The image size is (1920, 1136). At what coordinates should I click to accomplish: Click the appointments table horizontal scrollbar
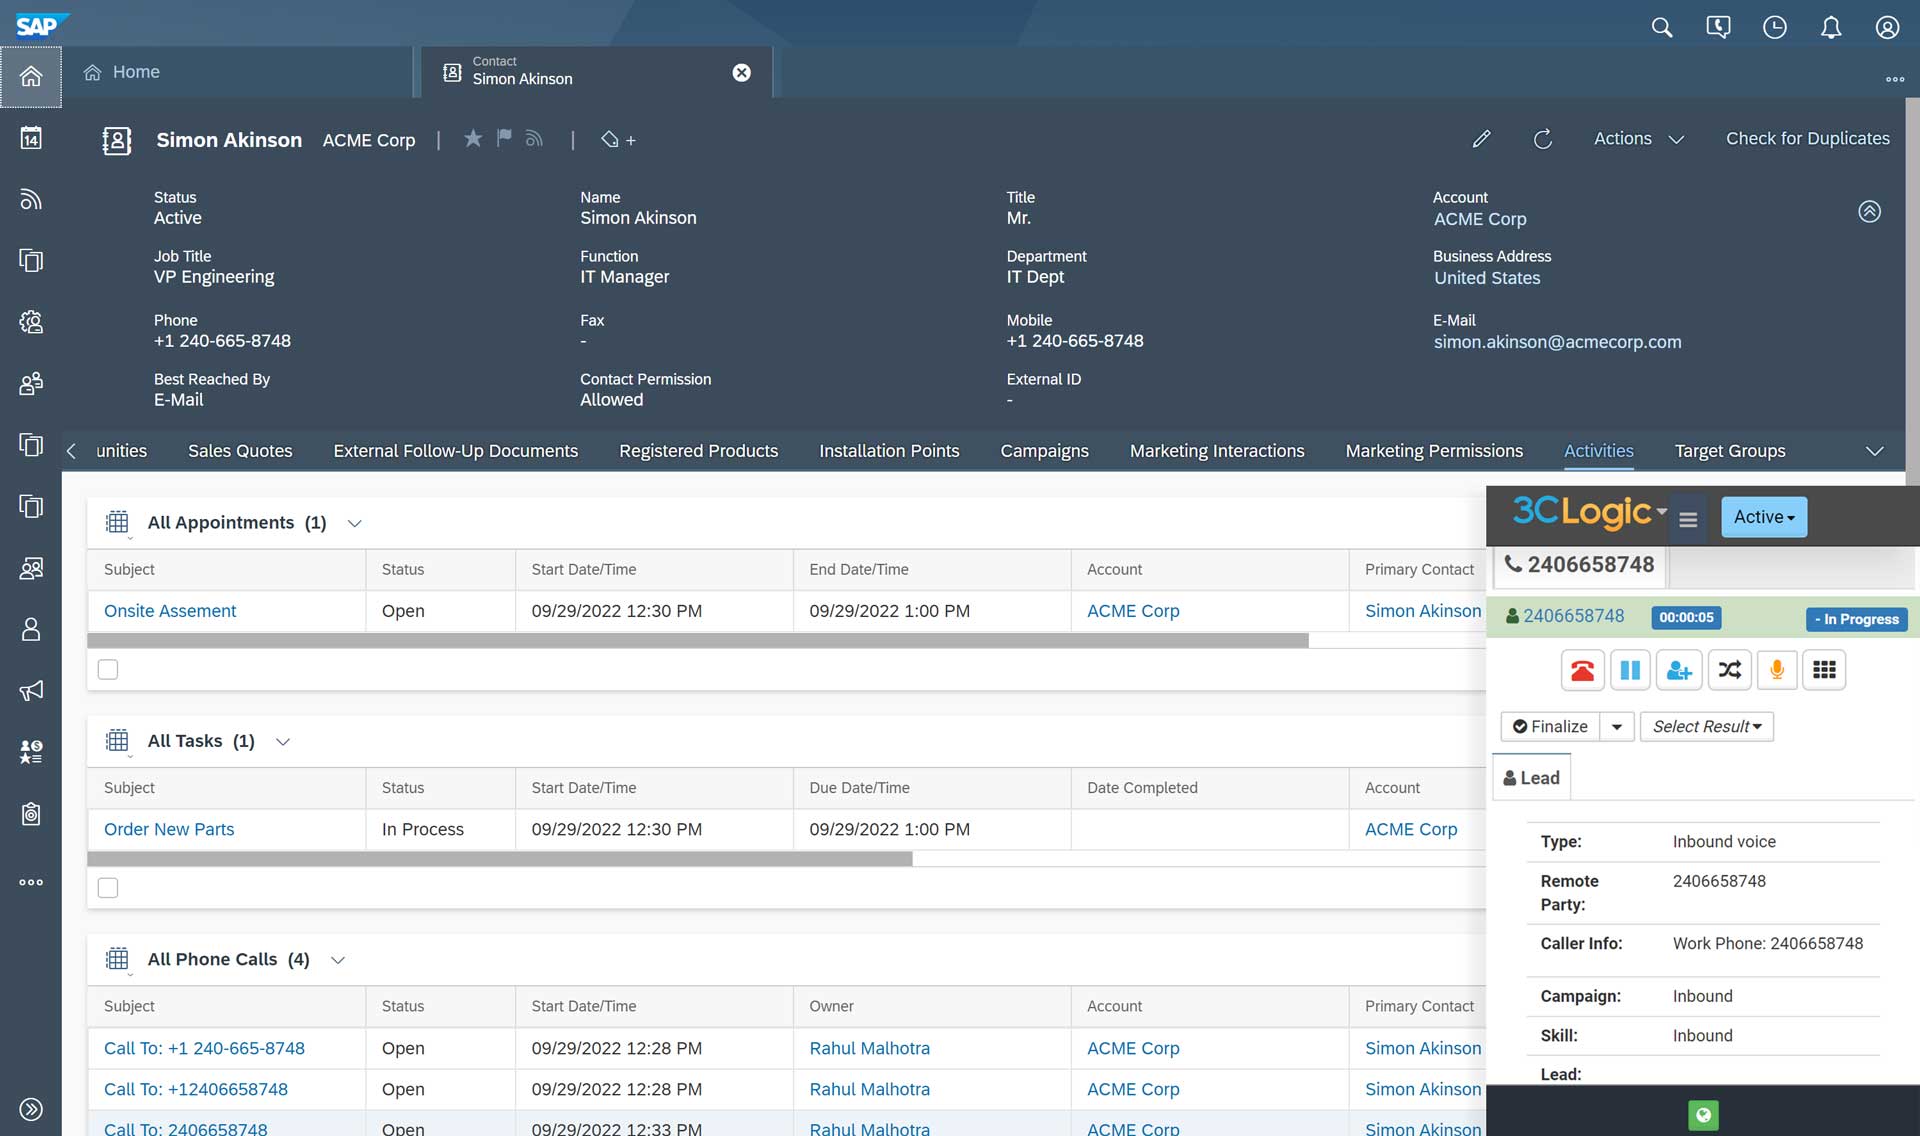point(698,640)
